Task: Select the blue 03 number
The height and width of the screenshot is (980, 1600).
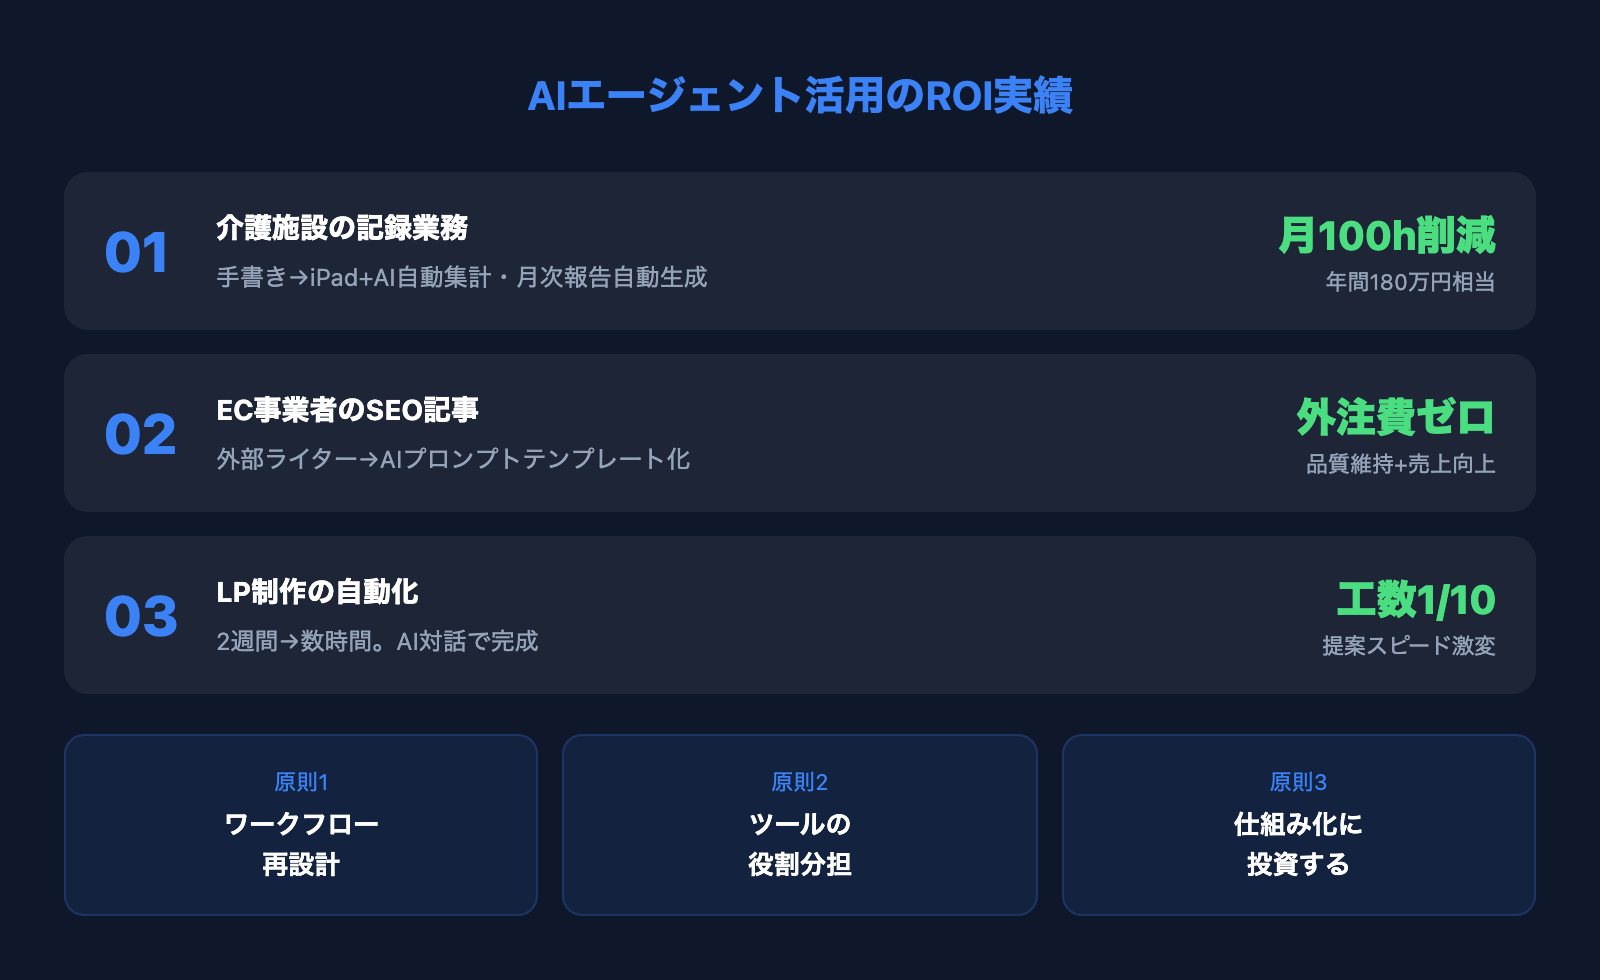Action: [x=141, y=616]
